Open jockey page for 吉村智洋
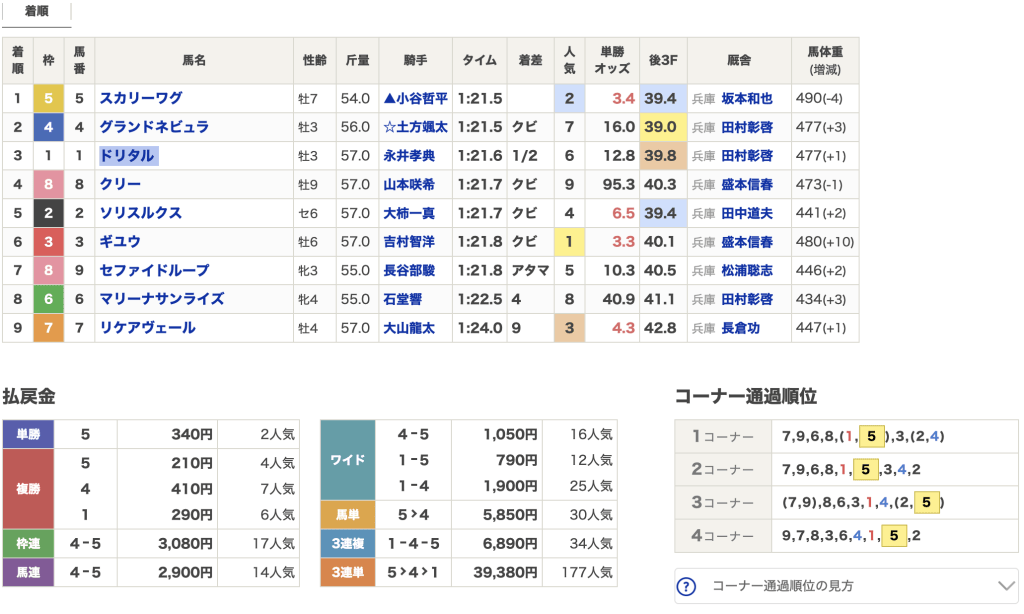 [x=409, y=242]
